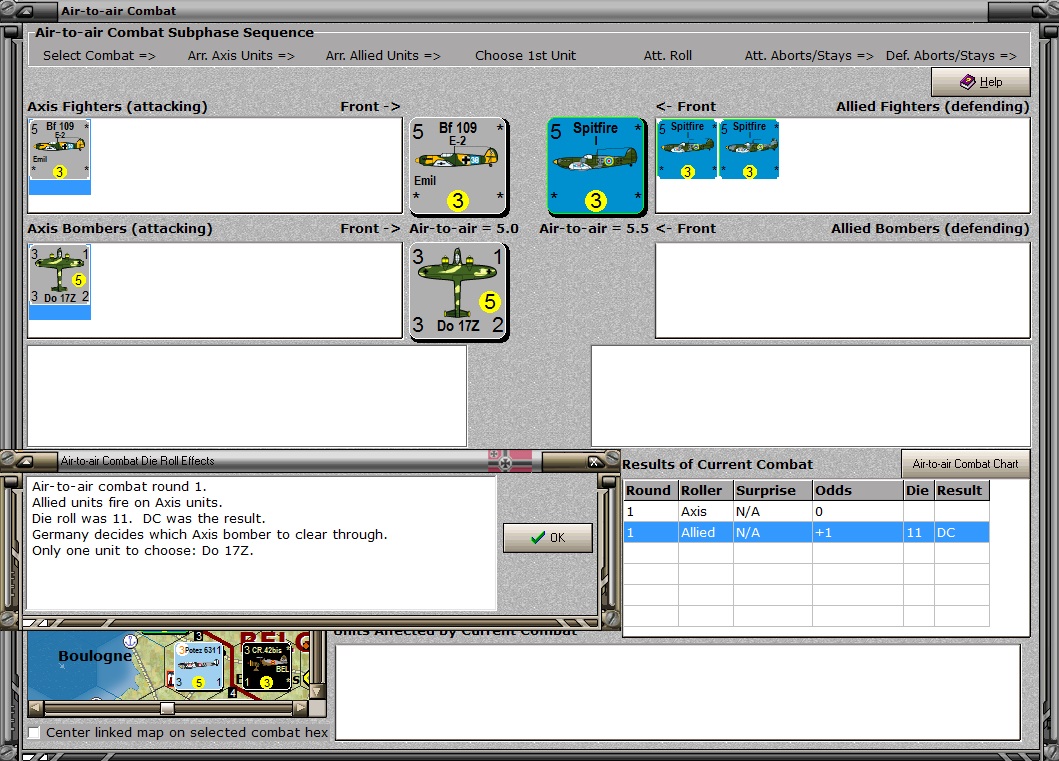
Task: Click Choose 1st Unit subphase step
Action: pyautogui.click(x=525, y=55)
